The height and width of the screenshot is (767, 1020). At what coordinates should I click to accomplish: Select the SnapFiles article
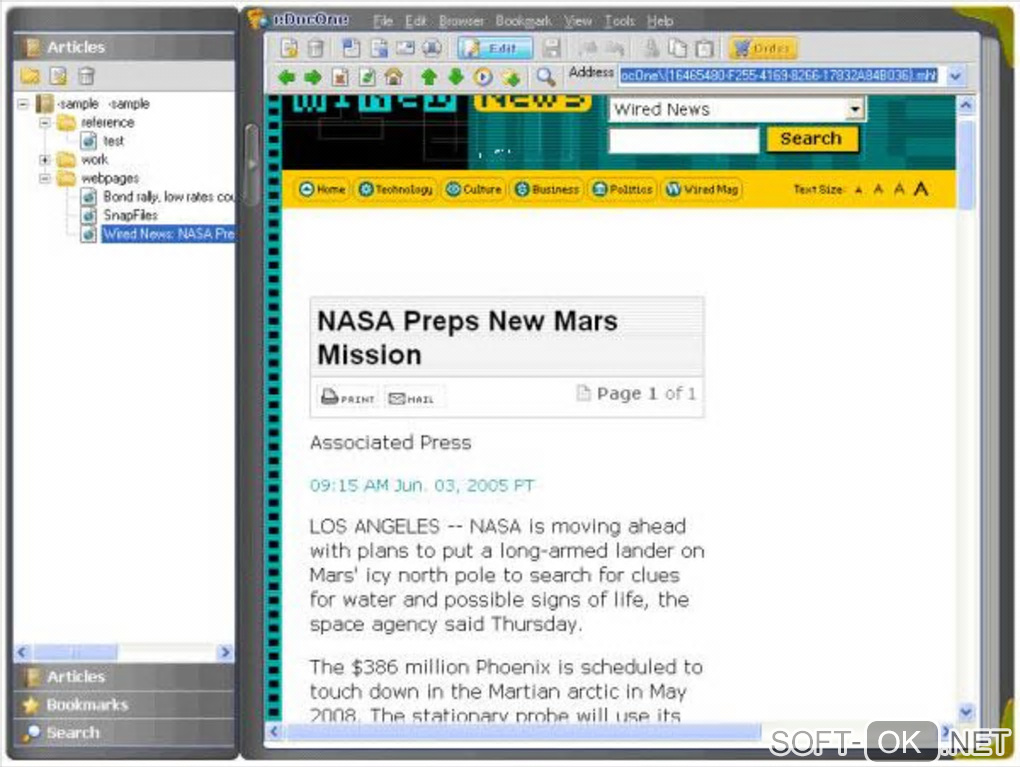point(130,215)
